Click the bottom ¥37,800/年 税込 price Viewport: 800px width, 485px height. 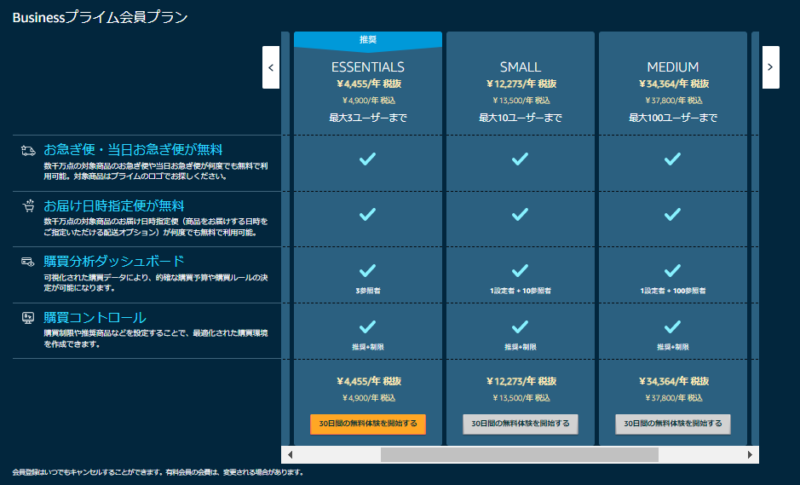click(673, 398)
